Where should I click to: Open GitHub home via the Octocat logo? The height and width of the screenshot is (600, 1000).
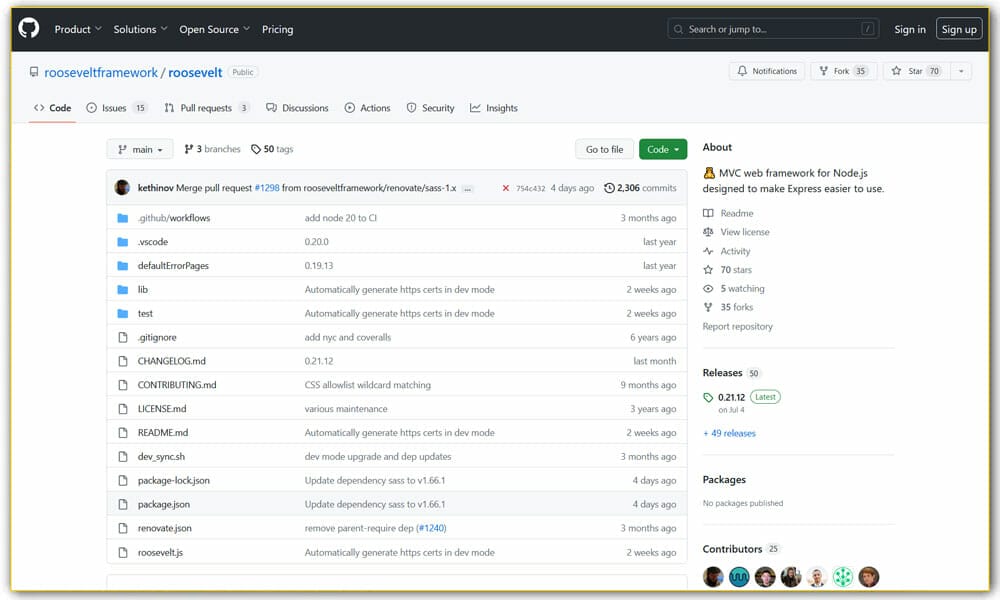click(x=27, y=28)
